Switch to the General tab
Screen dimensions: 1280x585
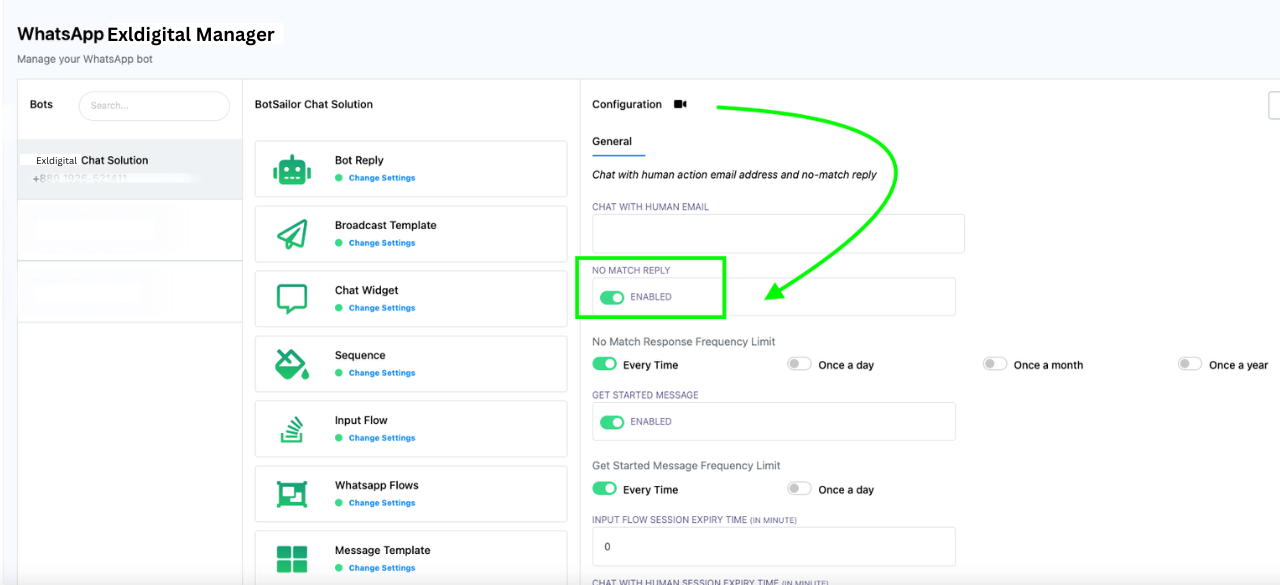pyautogui.click(x=612, y=142)
